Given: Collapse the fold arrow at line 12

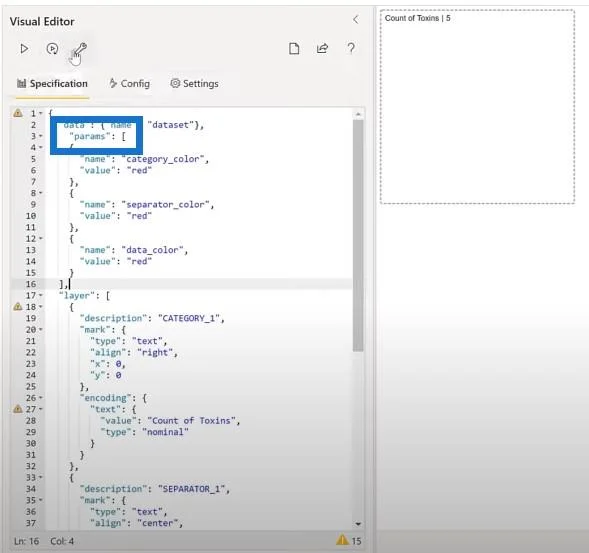Looking at the screenshot, I should (41, 238).
